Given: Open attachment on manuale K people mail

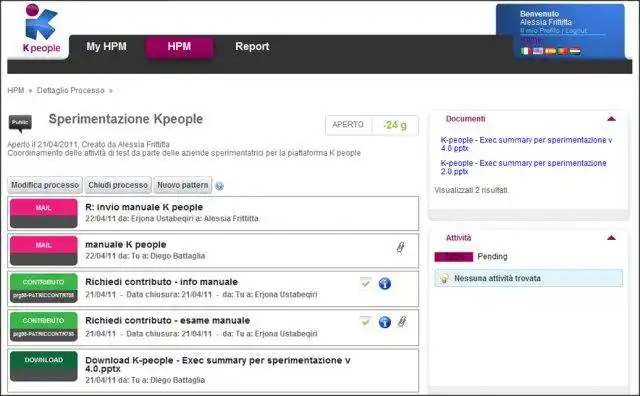Looking at the screenshot, I should (x=400, y=247).
